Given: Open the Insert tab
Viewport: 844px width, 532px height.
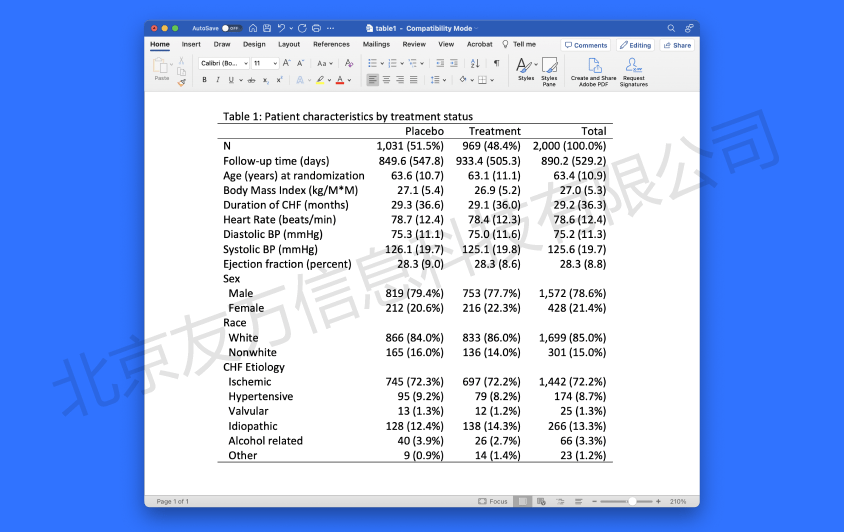Looking at the screenshot, I should (x=191, y=44).
